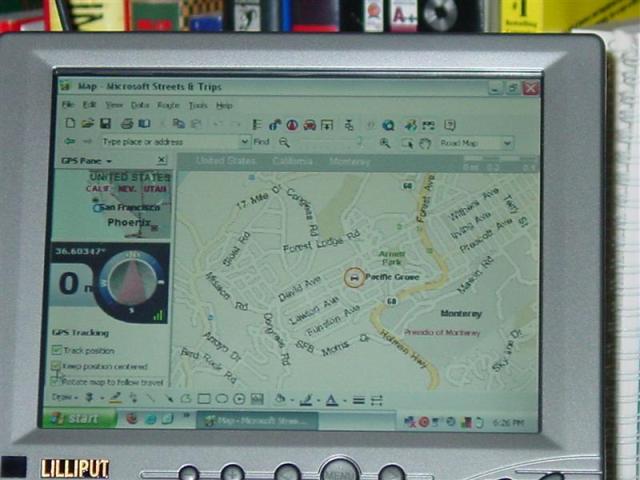This screenshot has height=480, width=640.
Task: Click the fill color paint bucket
Action: [281, 399]
